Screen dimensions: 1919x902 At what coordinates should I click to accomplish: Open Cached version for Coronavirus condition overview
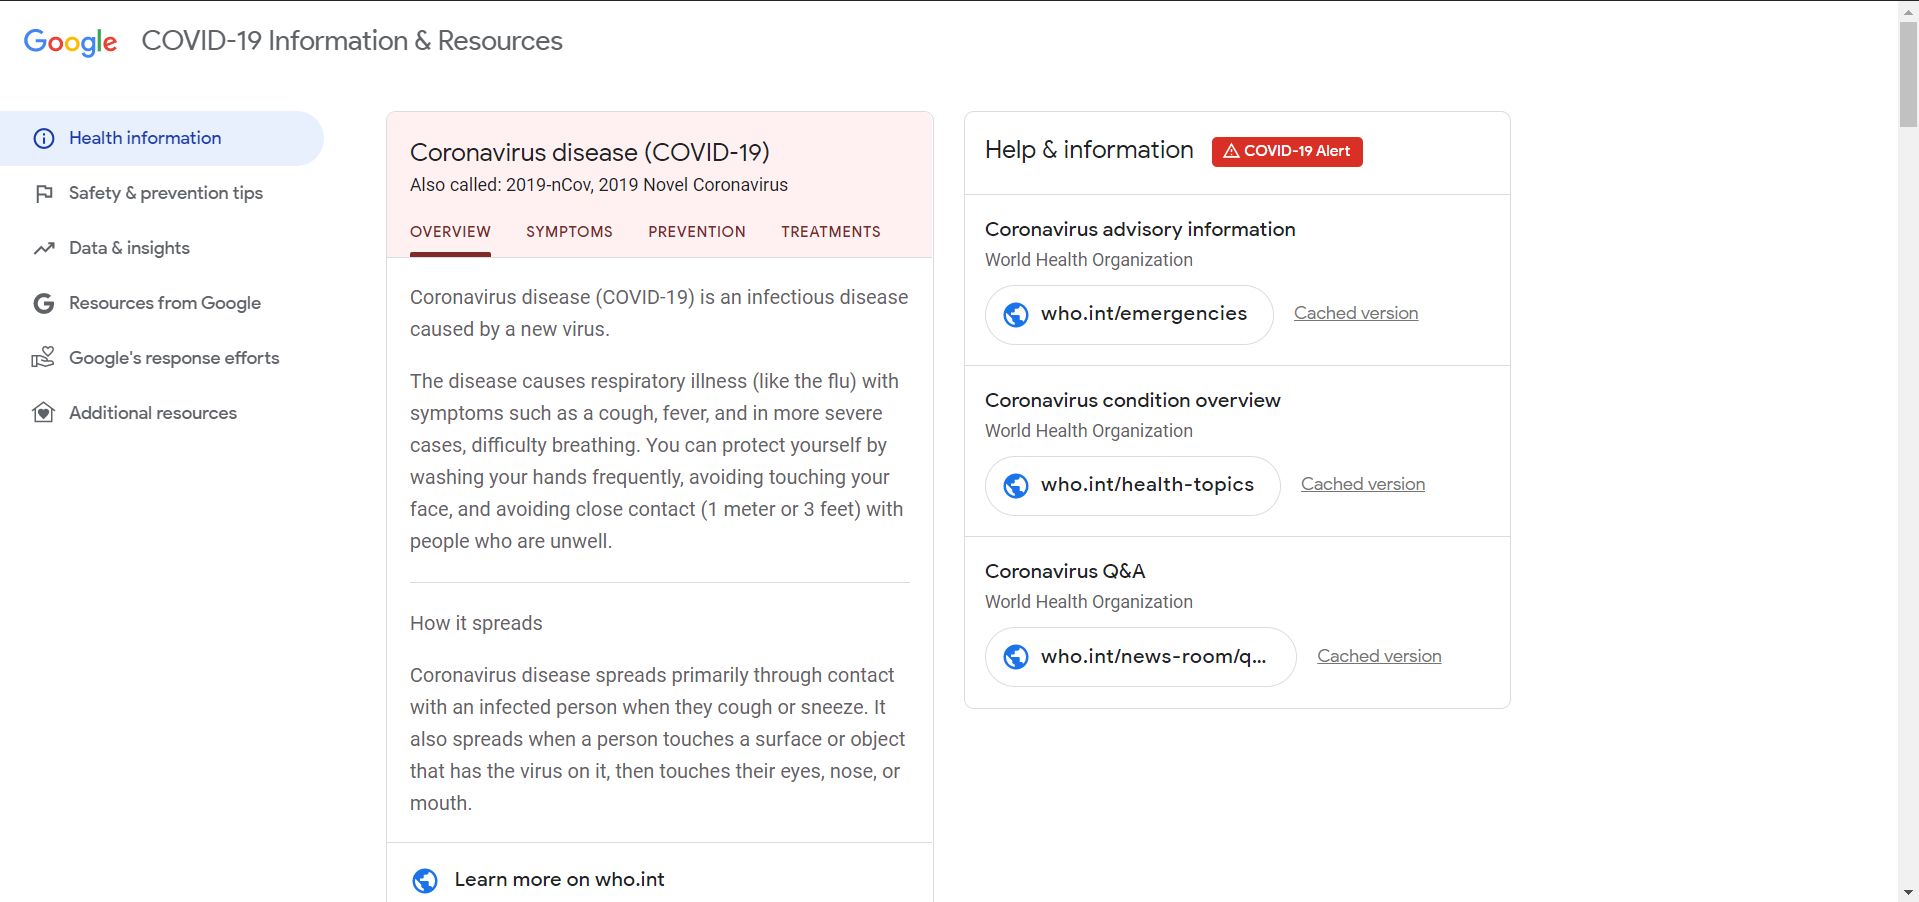click(1363, 485)
